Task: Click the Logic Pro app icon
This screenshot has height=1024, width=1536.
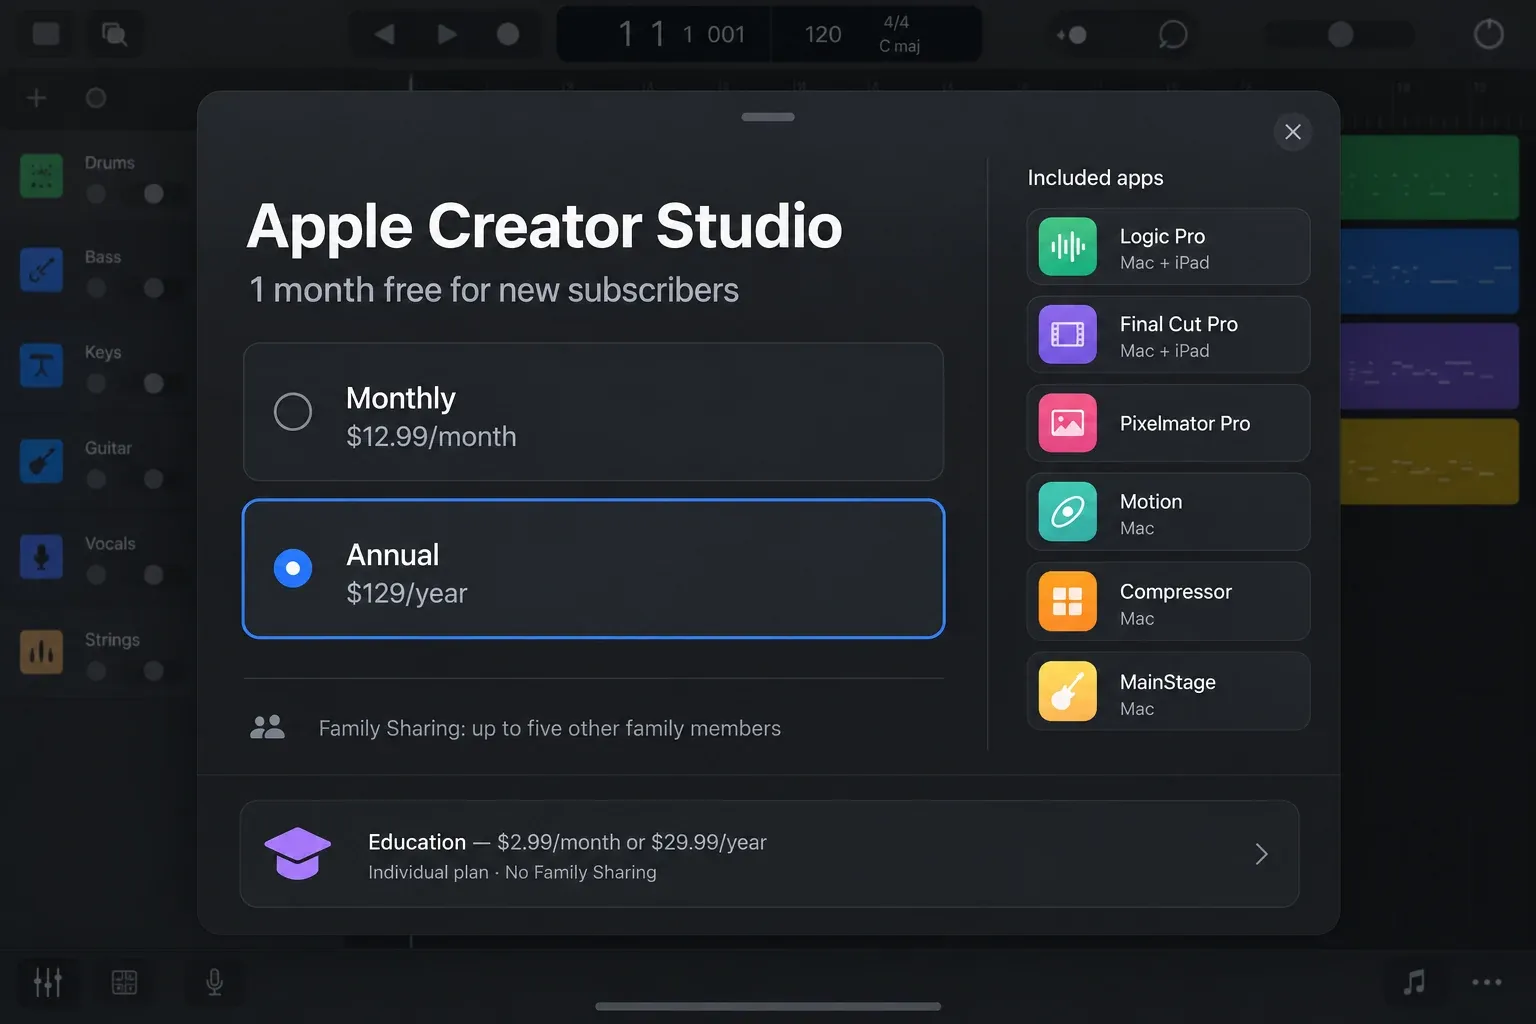Action: coord(1068,246)
